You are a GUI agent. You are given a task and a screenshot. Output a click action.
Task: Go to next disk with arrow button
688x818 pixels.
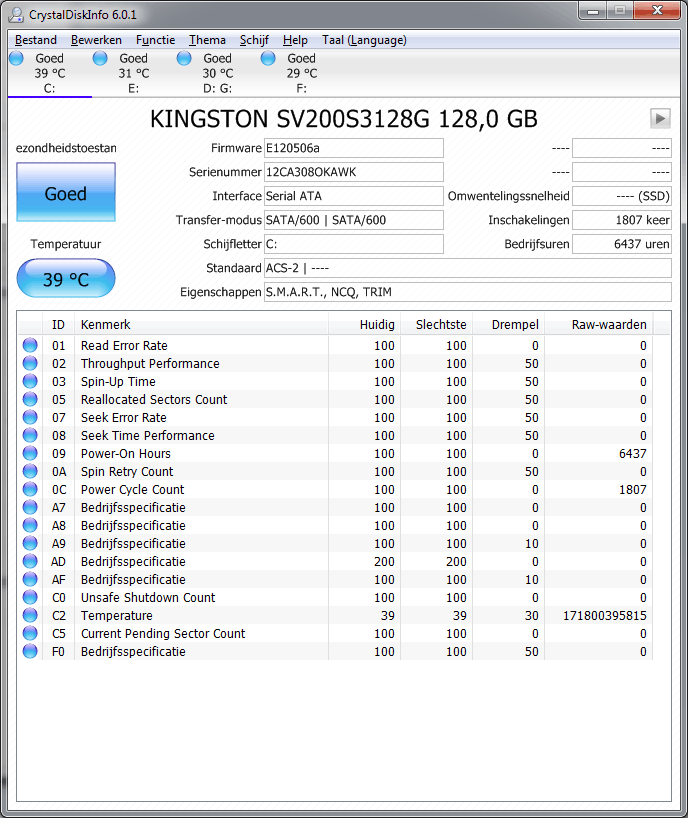(x=660, y=118)
